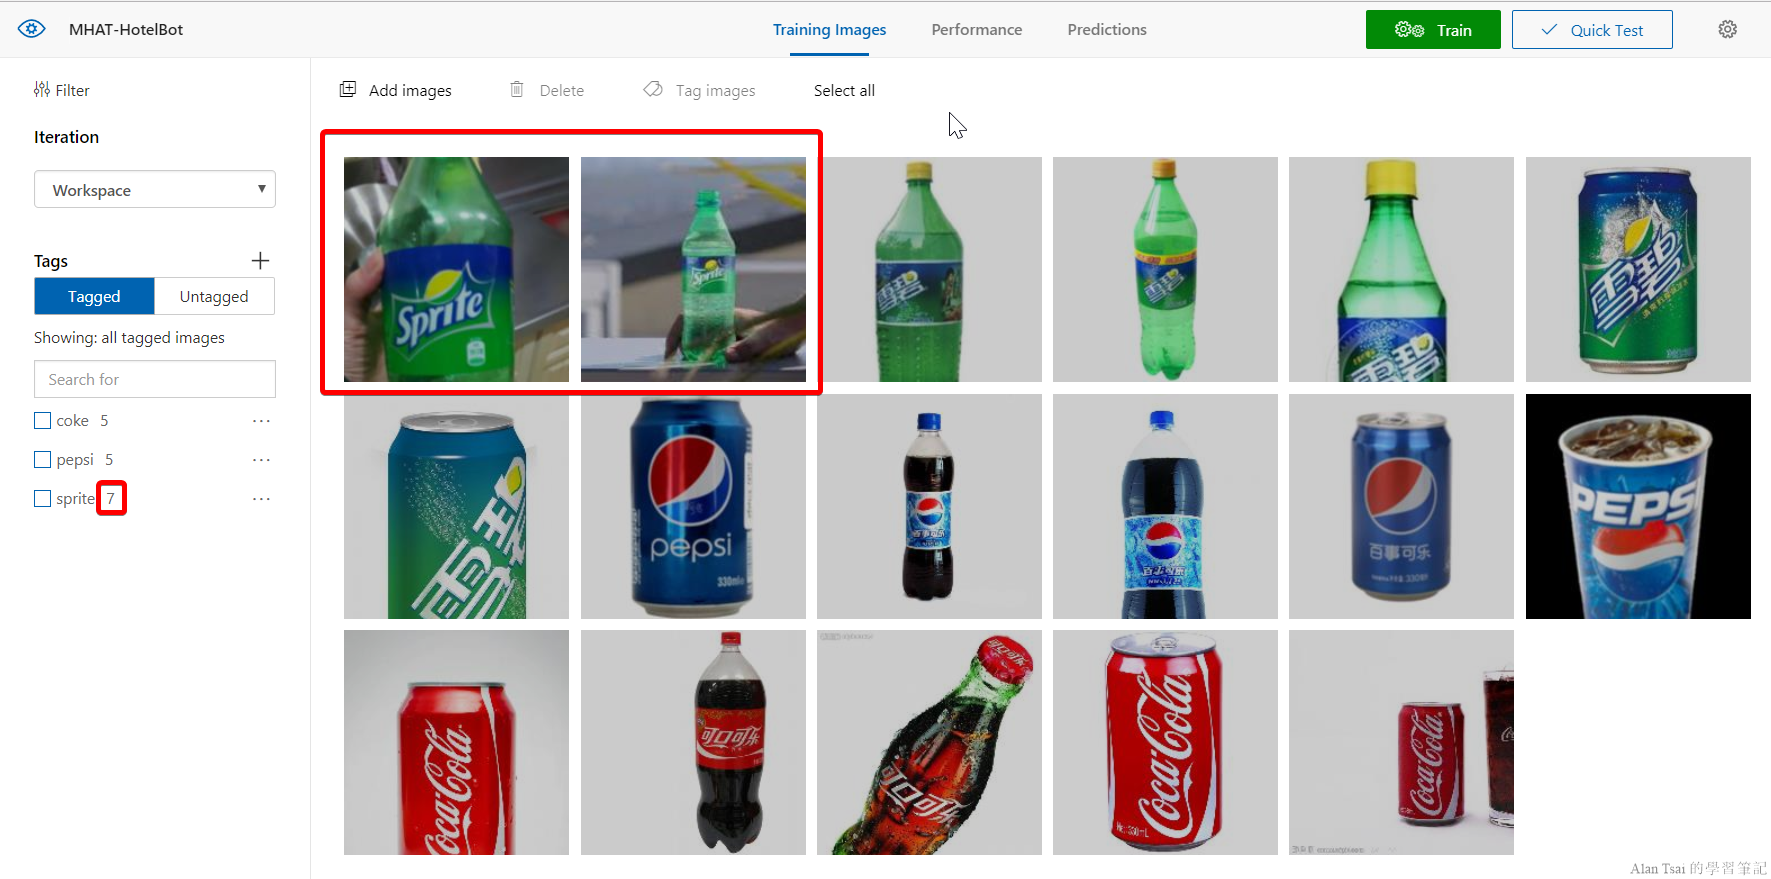1771x879 pixels.
Task: Select the wide green Sprite bottle yellow cap
Action: [x=929, y=269]
